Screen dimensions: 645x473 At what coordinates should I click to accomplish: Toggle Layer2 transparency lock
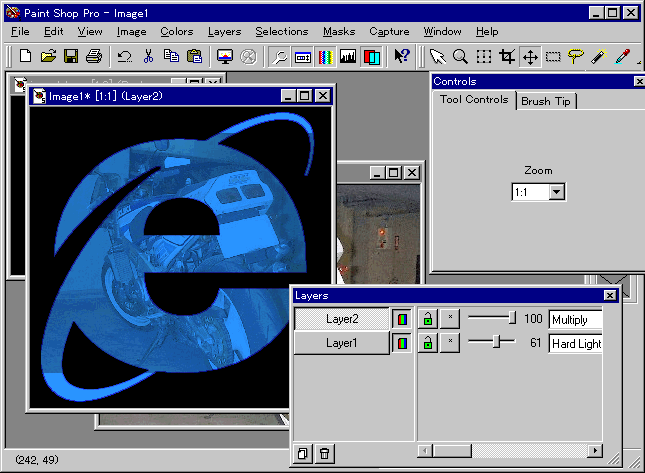pyautogui.click(x=428, y=319)
